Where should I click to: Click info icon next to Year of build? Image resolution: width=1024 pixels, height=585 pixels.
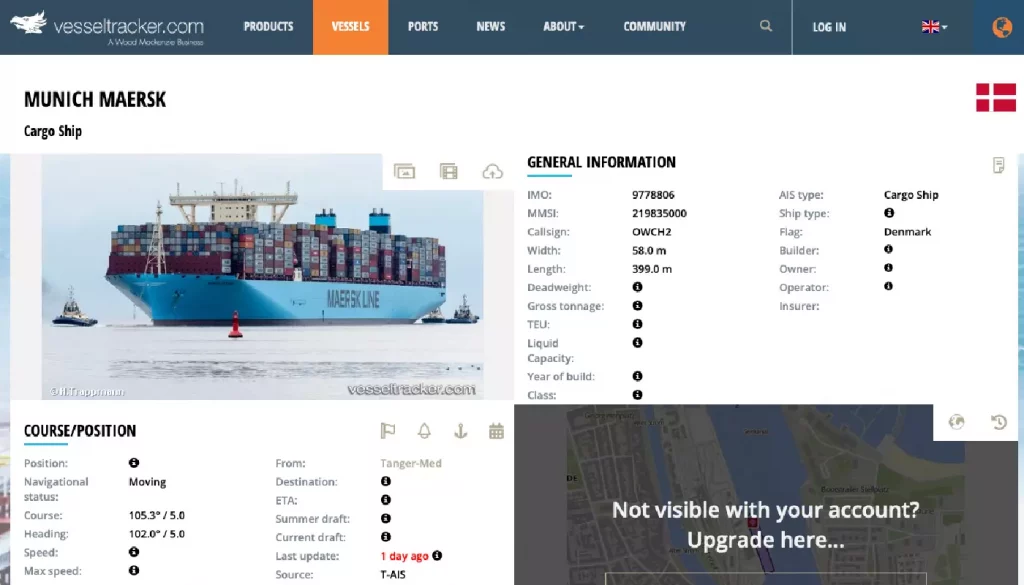click(x=637, y=376)
